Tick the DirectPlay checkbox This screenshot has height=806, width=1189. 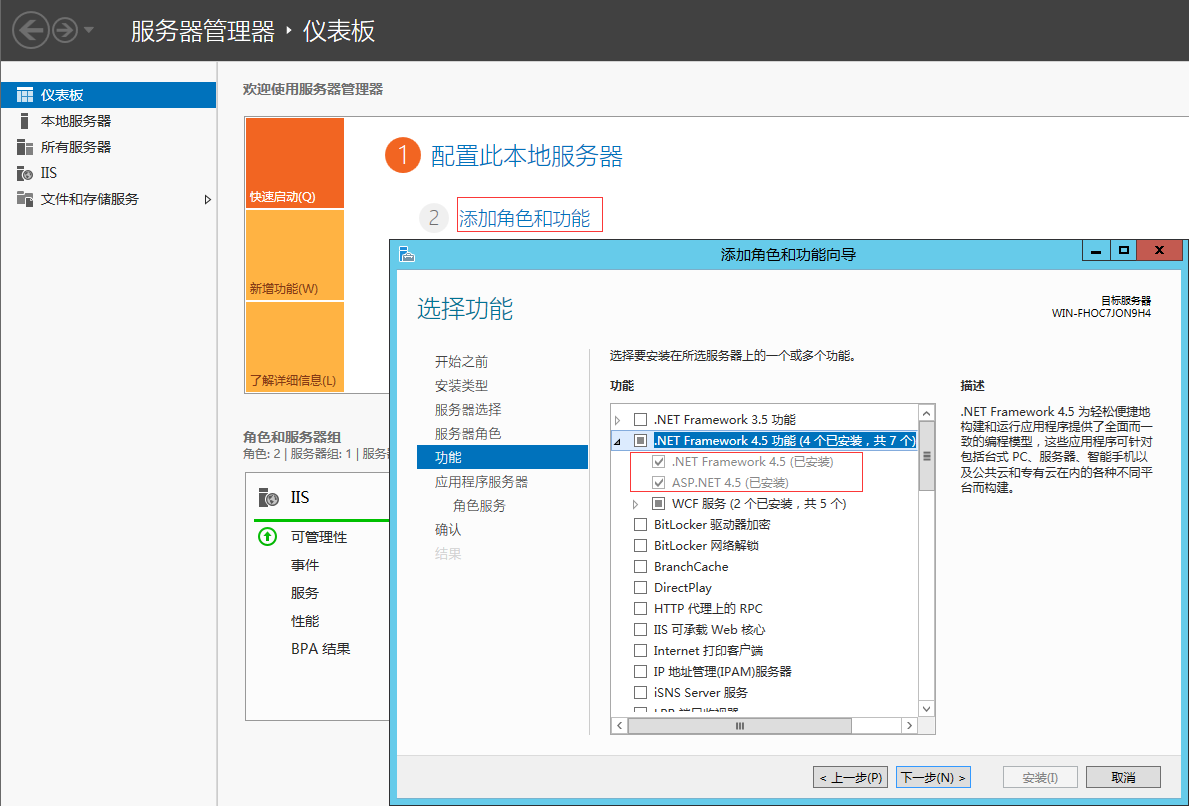[641, 588]
